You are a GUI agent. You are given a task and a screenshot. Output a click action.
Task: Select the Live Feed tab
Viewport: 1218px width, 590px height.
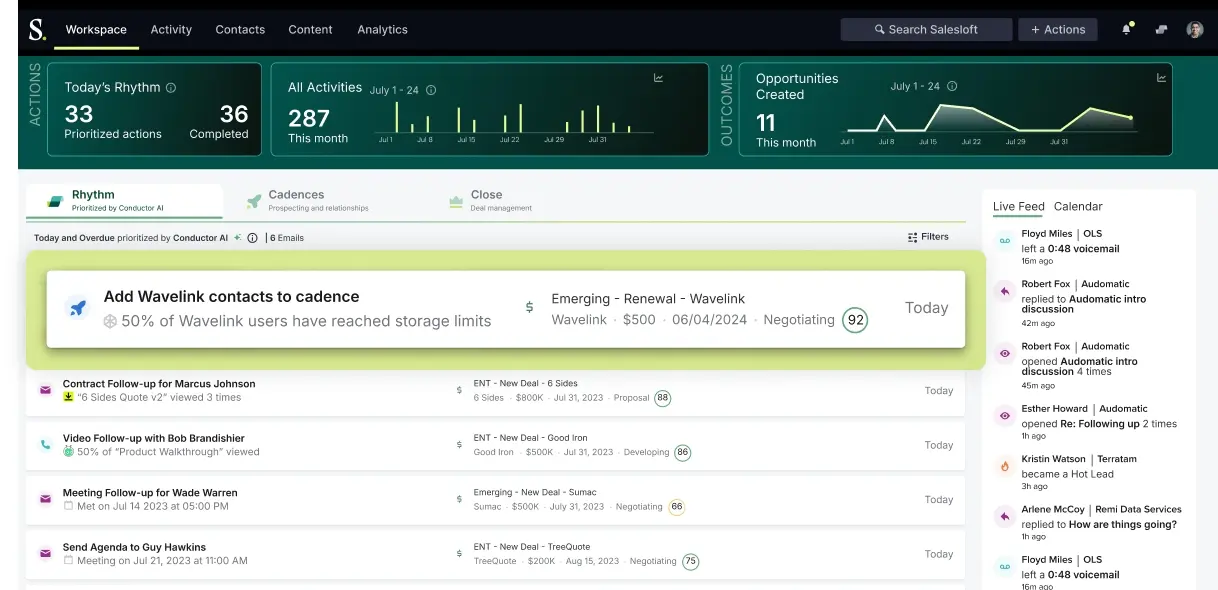pos(1018,206)
